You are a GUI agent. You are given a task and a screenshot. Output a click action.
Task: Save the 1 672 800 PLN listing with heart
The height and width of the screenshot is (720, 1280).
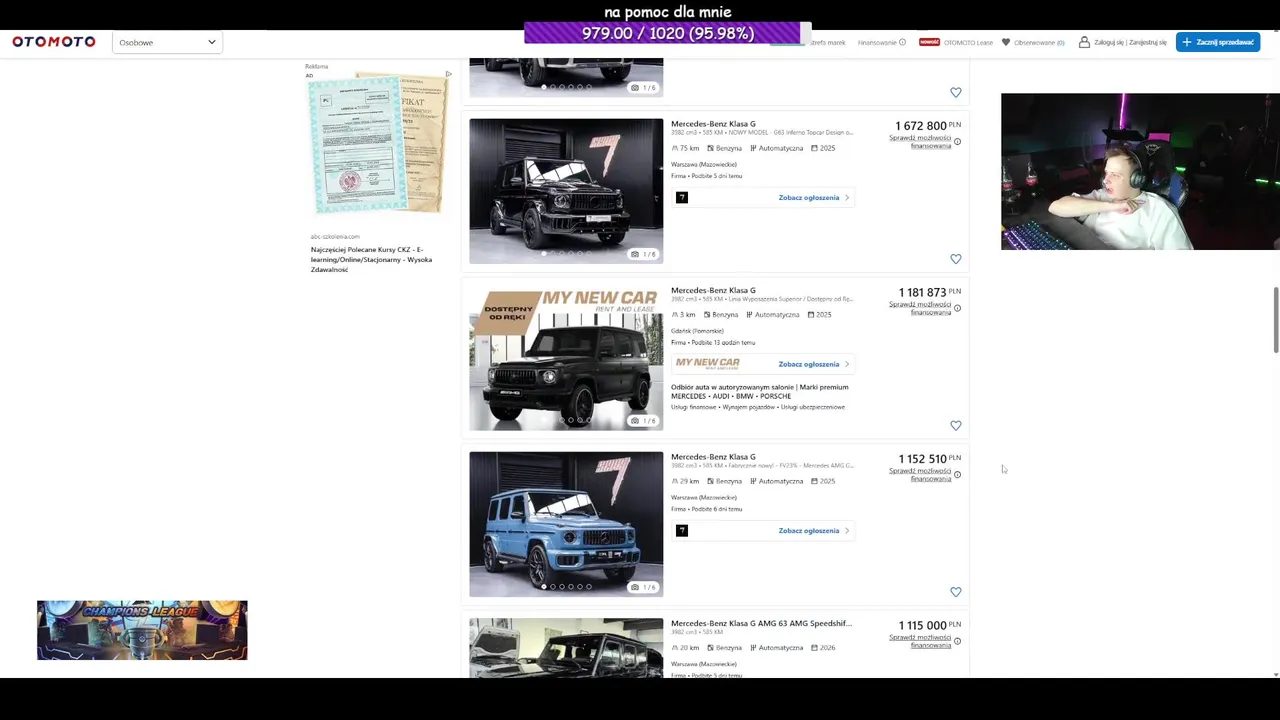(x=956, y=259)
